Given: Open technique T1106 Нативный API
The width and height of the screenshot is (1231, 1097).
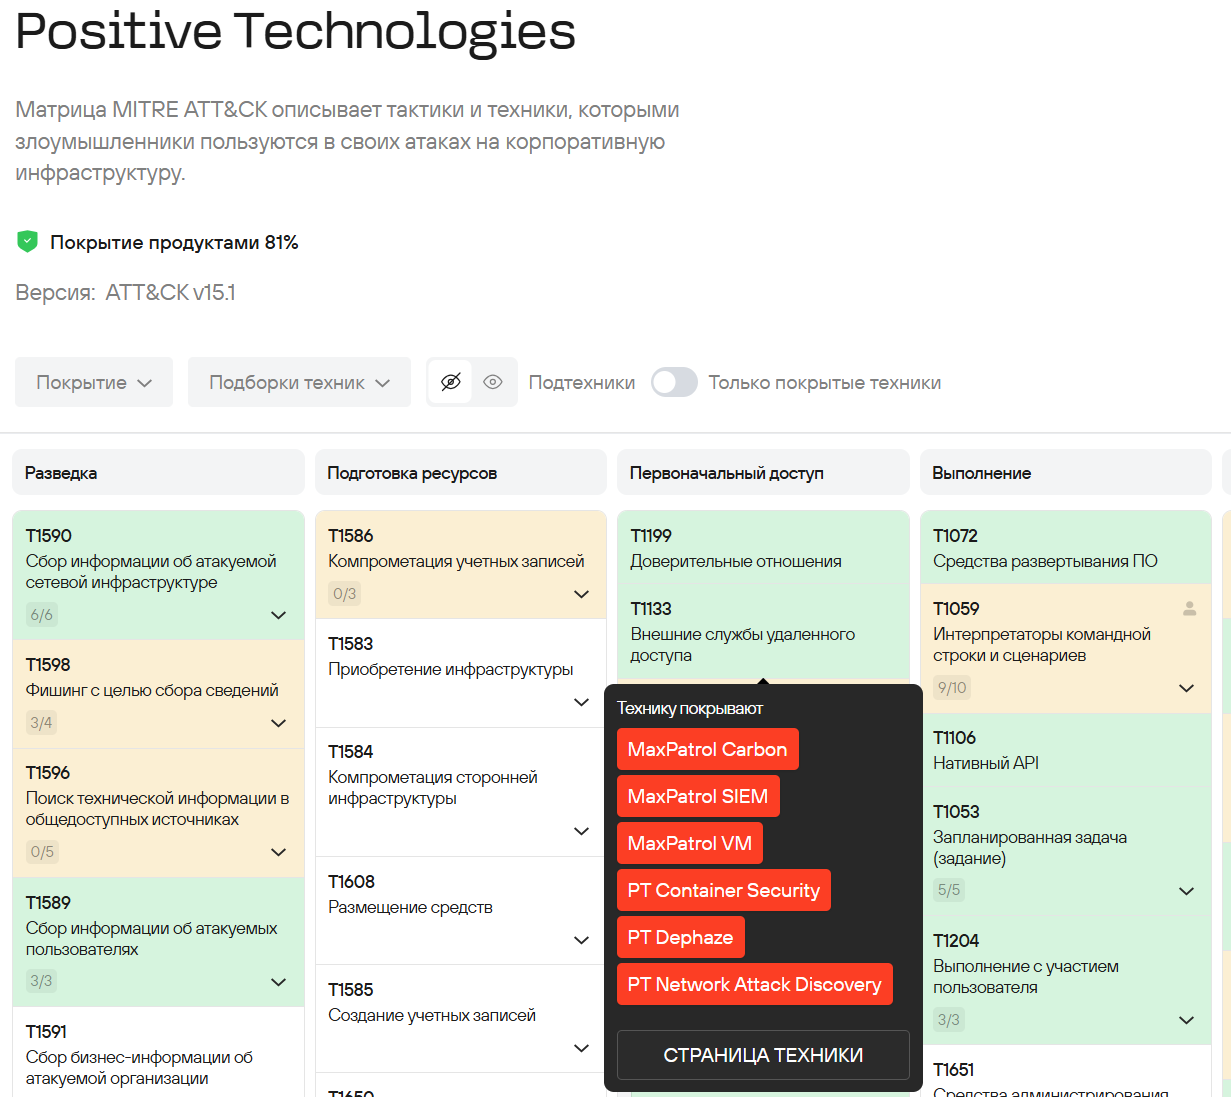Looking at the screenshot, I should 1066,750.
